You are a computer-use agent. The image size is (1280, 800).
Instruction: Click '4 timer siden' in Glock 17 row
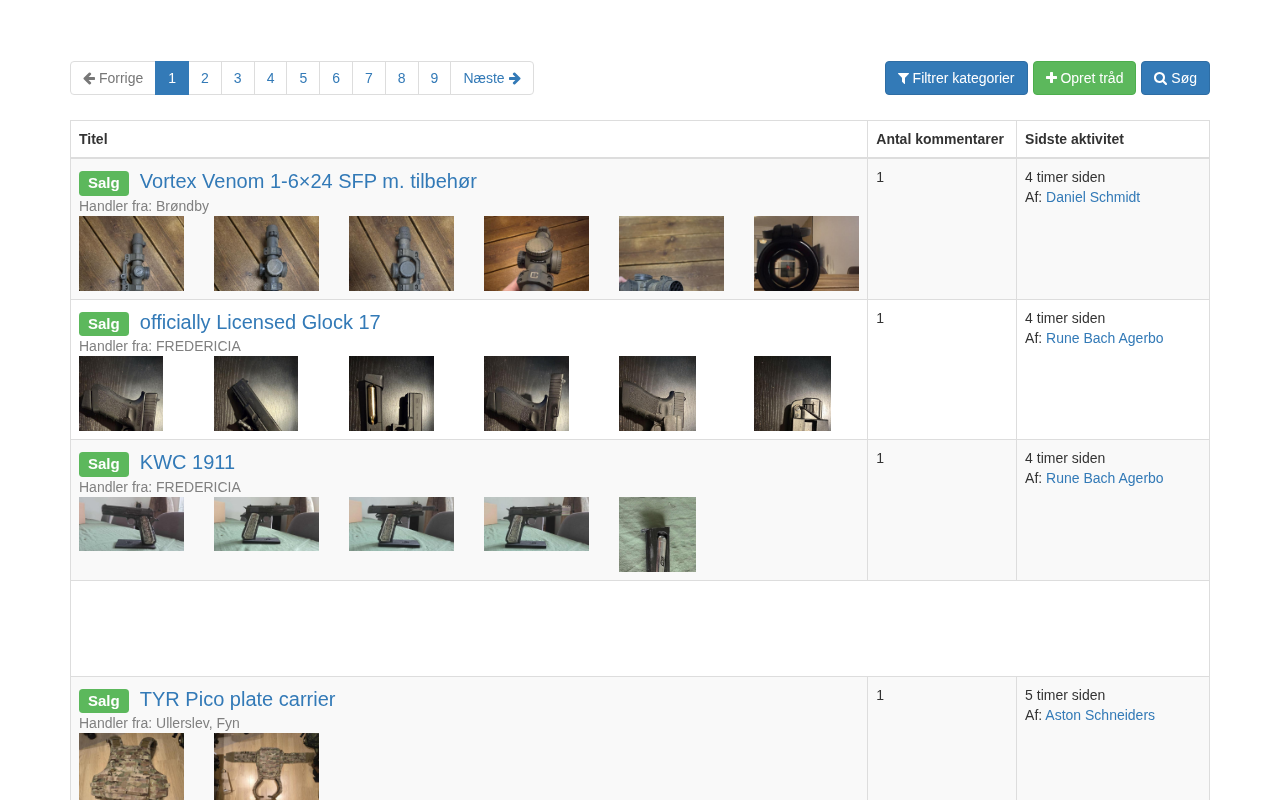pyautogui.click(x=1065, y=318)
